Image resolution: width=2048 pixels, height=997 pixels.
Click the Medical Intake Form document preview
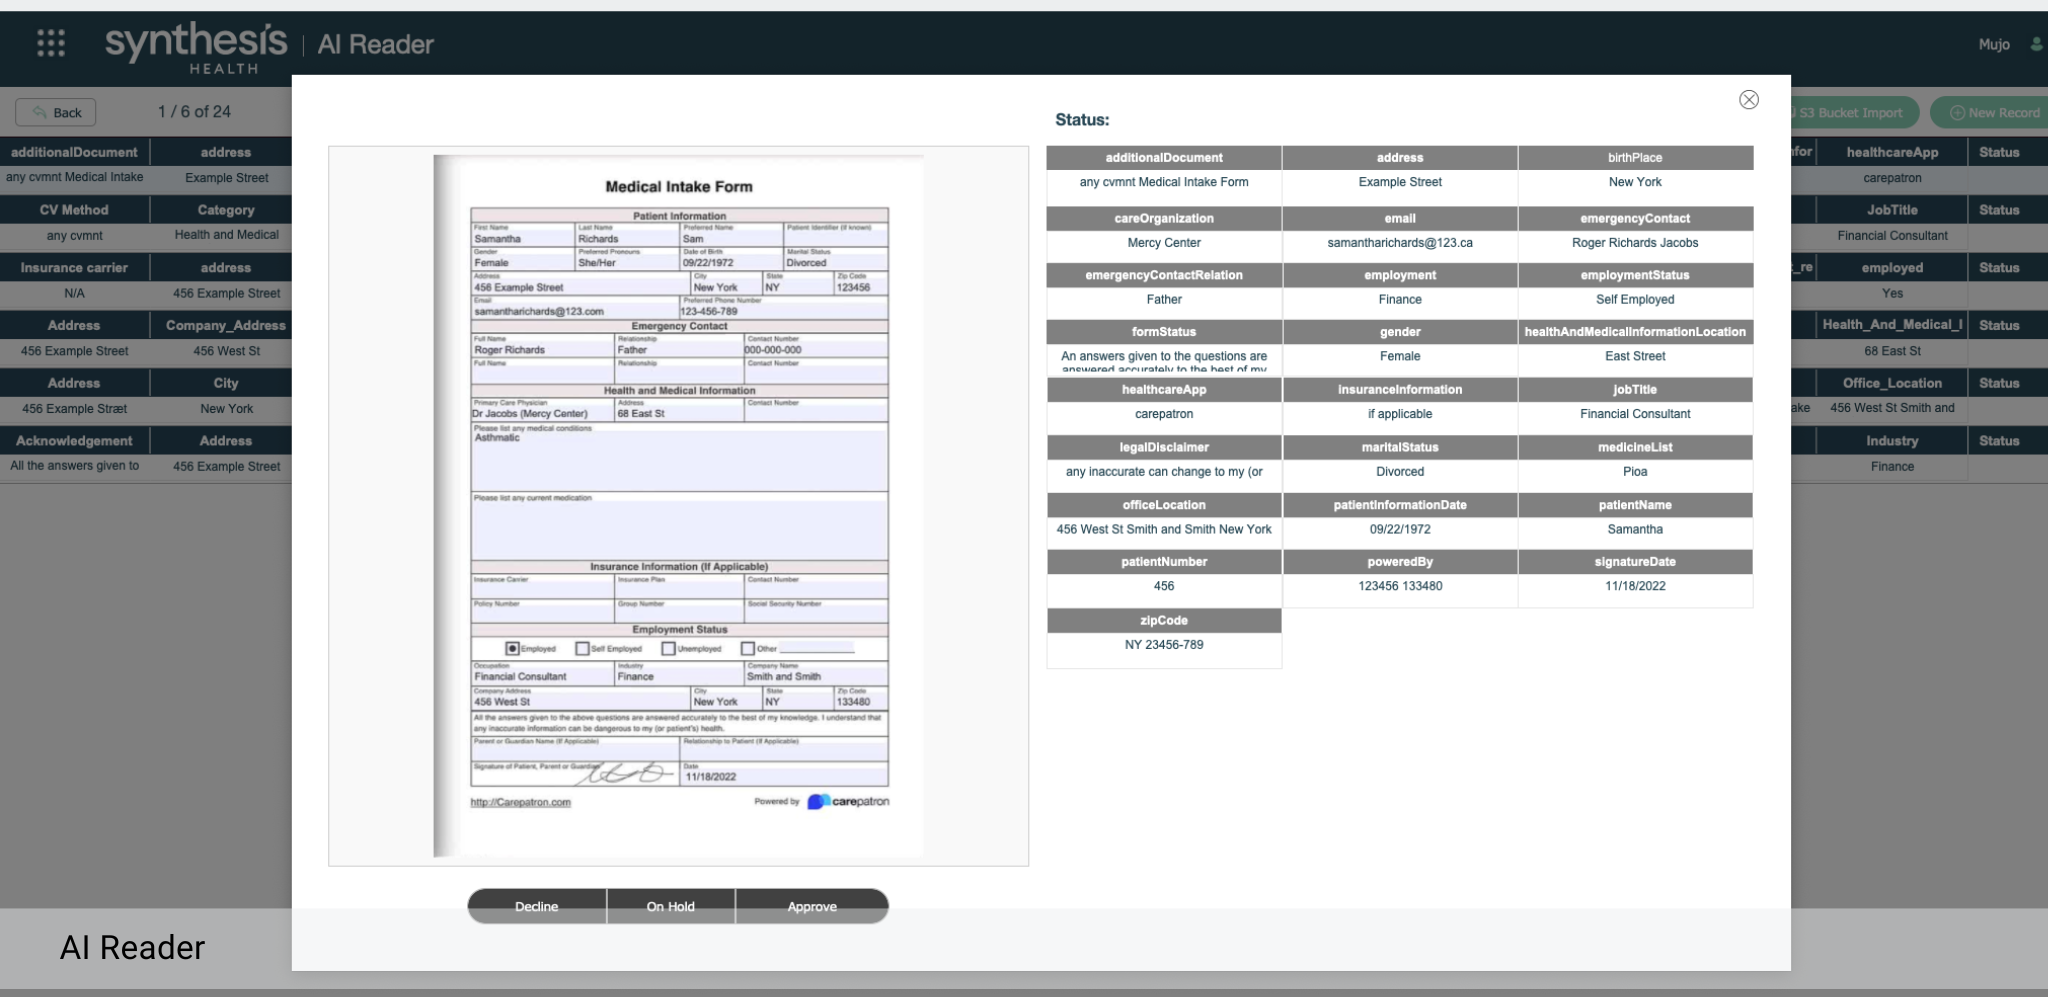678,506
